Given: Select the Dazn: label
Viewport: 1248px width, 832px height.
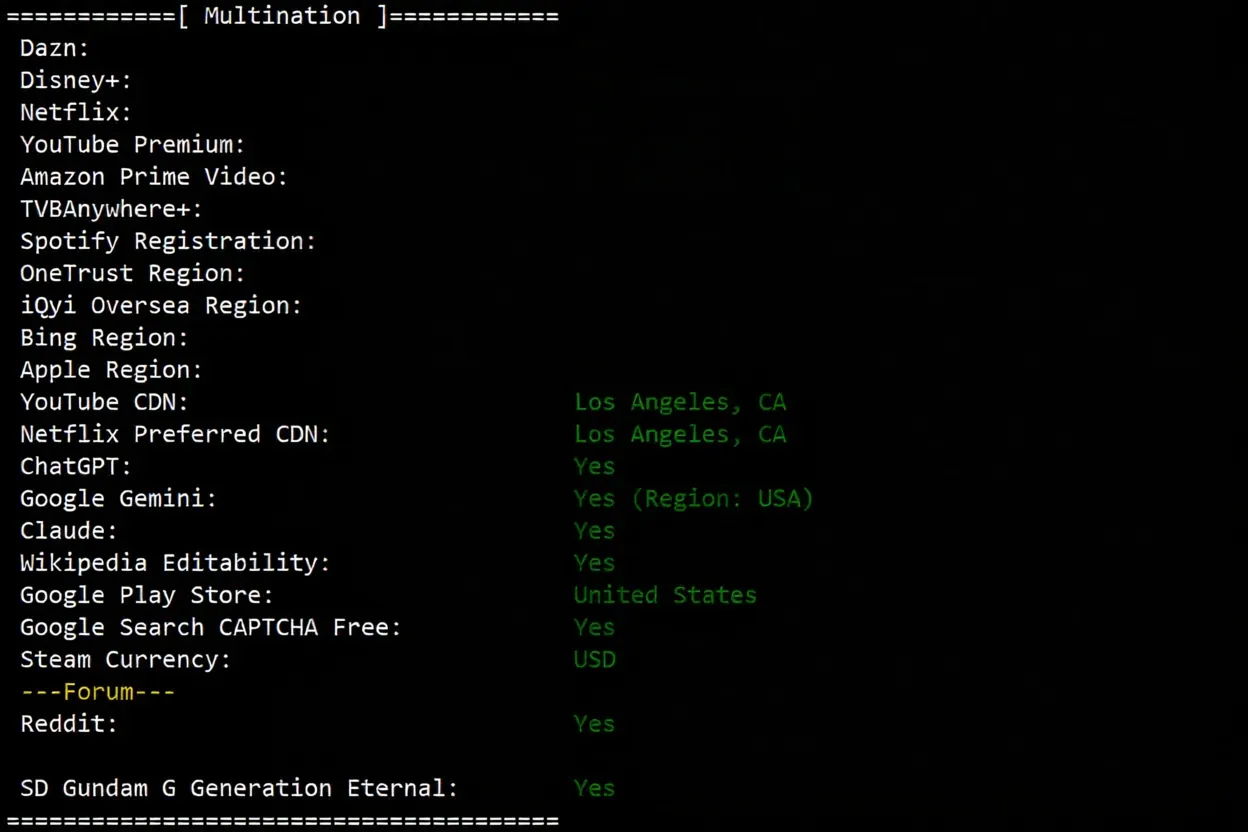Looking at the screenshot, I should pos(55,48).
